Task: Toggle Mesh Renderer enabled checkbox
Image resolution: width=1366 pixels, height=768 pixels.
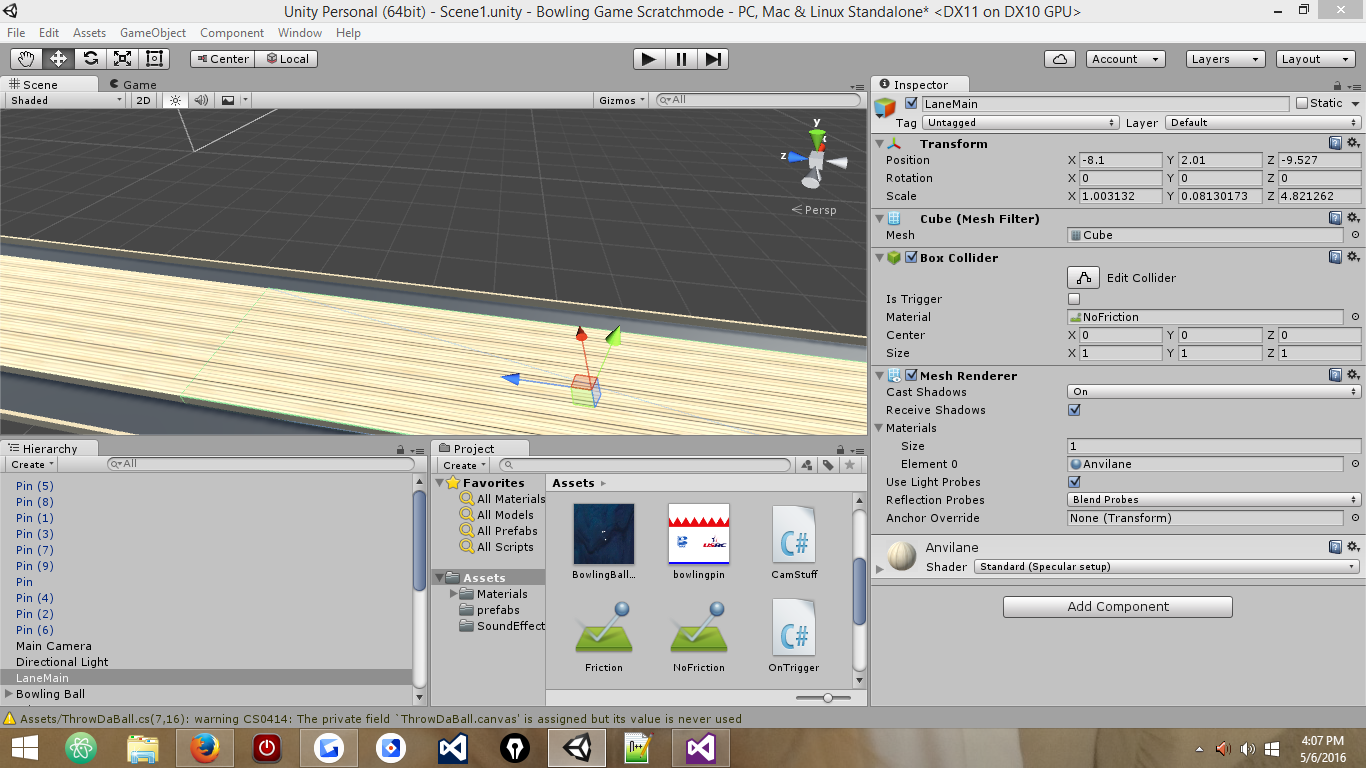Action: click(911, 375)
